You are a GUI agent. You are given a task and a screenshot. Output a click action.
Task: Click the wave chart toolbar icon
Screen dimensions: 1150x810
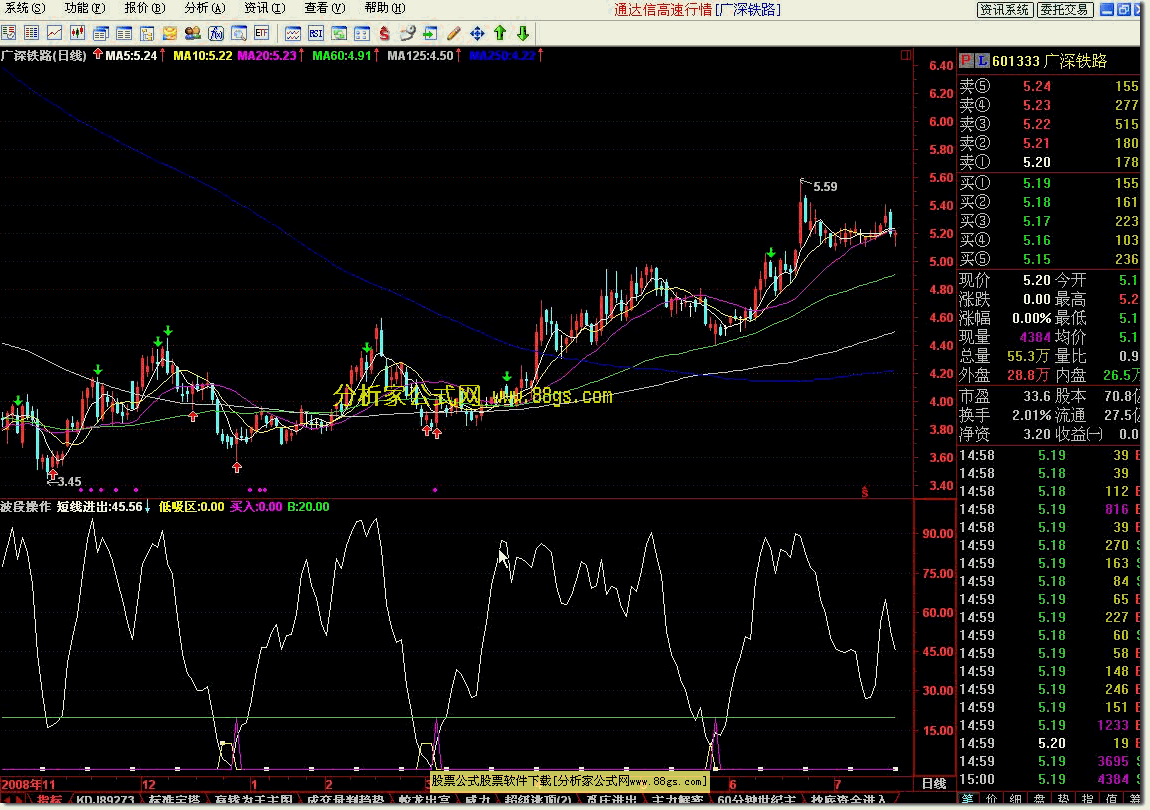(x=293, y=33)
